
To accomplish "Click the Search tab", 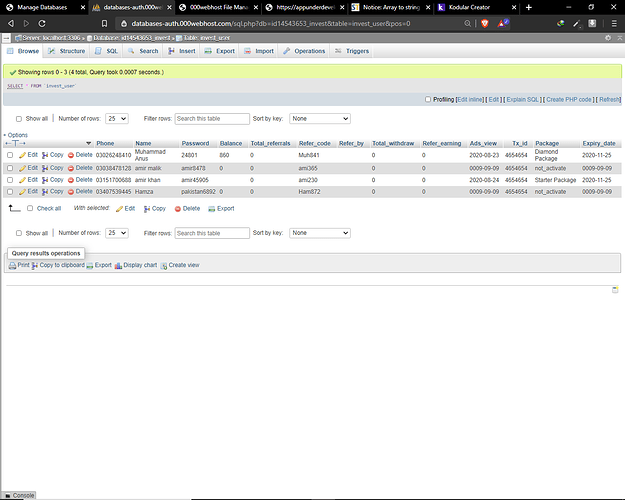I will tap(143, 51).
